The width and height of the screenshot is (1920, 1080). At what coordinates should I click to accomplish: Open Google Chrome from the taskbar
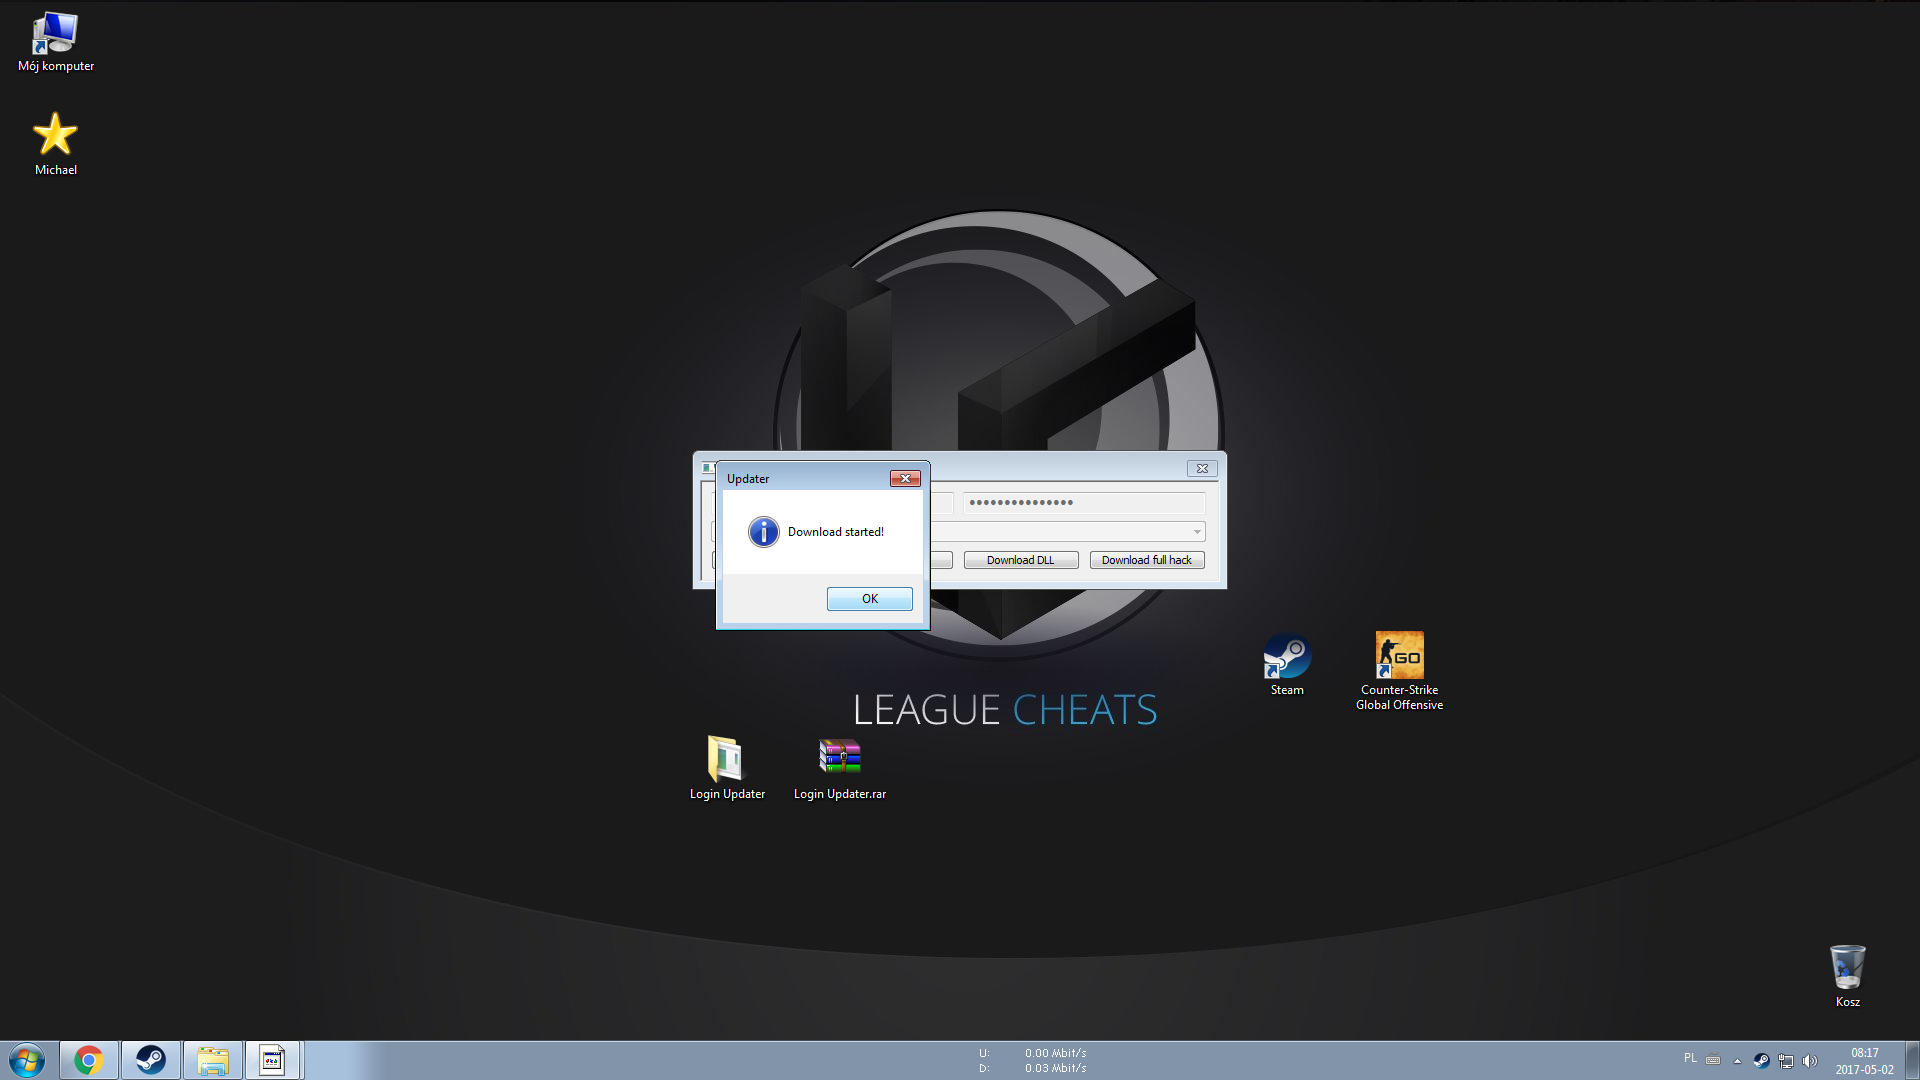89,1060
